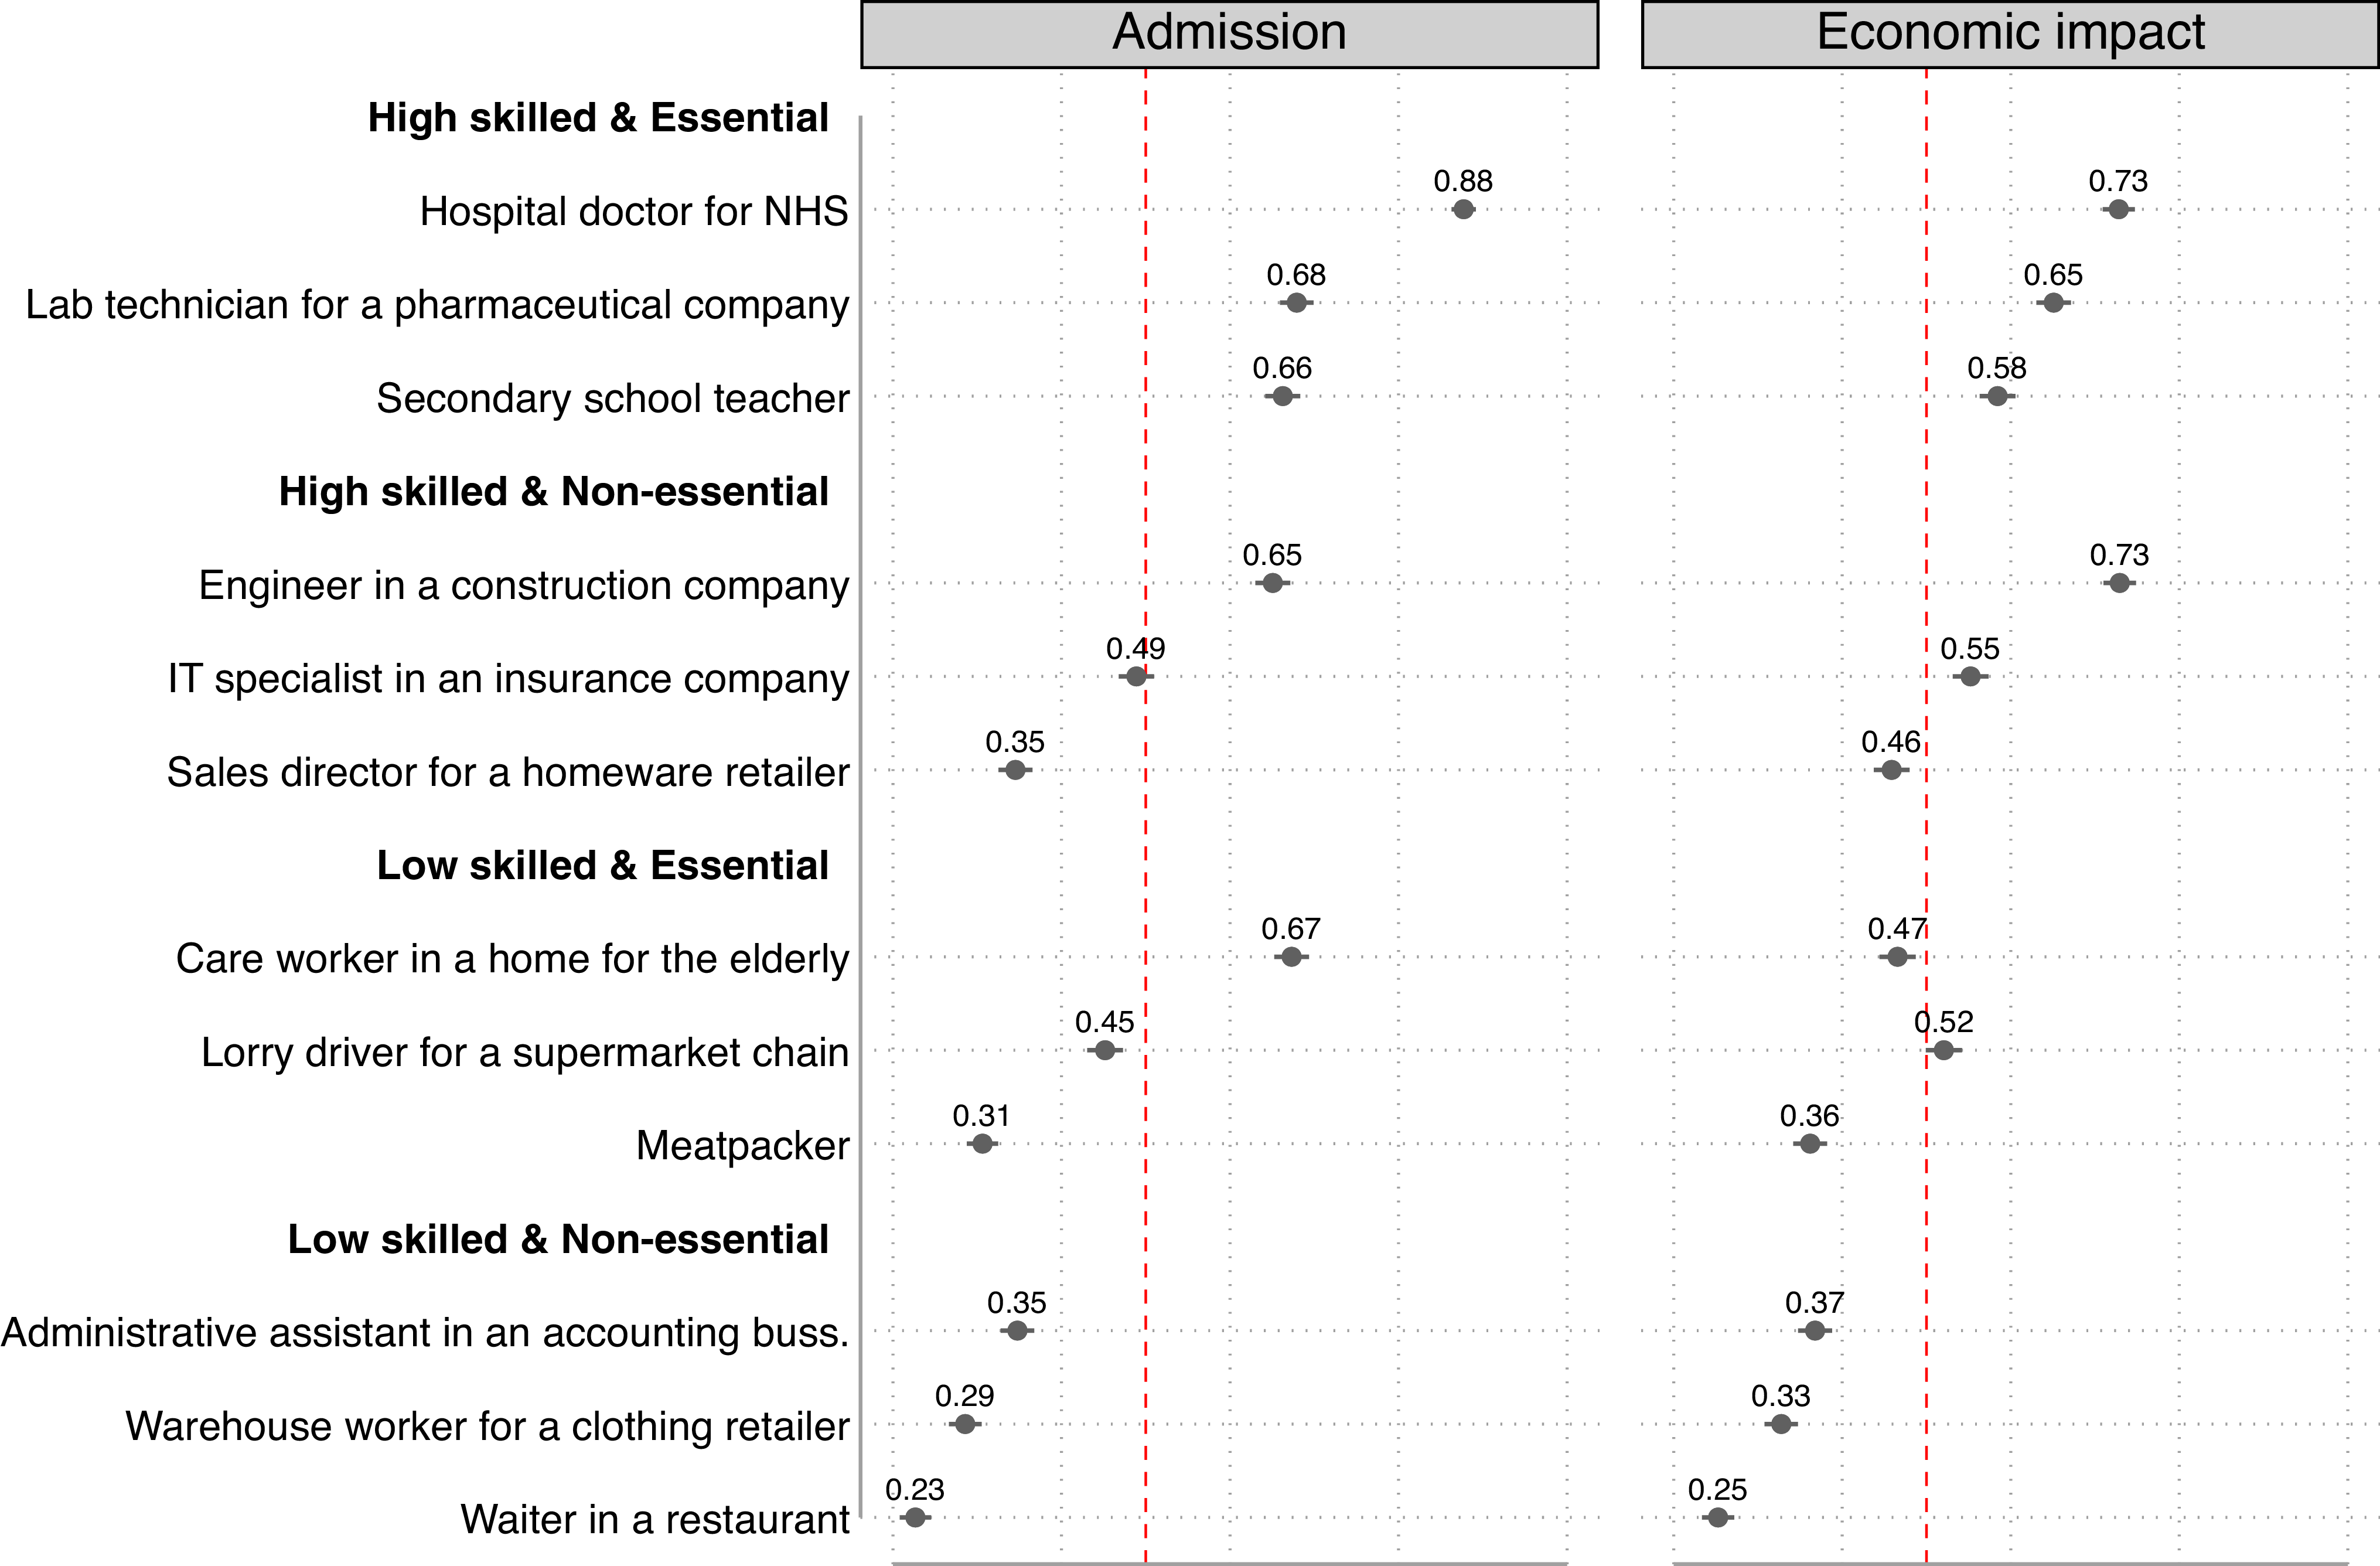Click the 0.29 Admission value for Warehouse worker
This screenshot has height=1566, width=2380.
point(965,1396)
